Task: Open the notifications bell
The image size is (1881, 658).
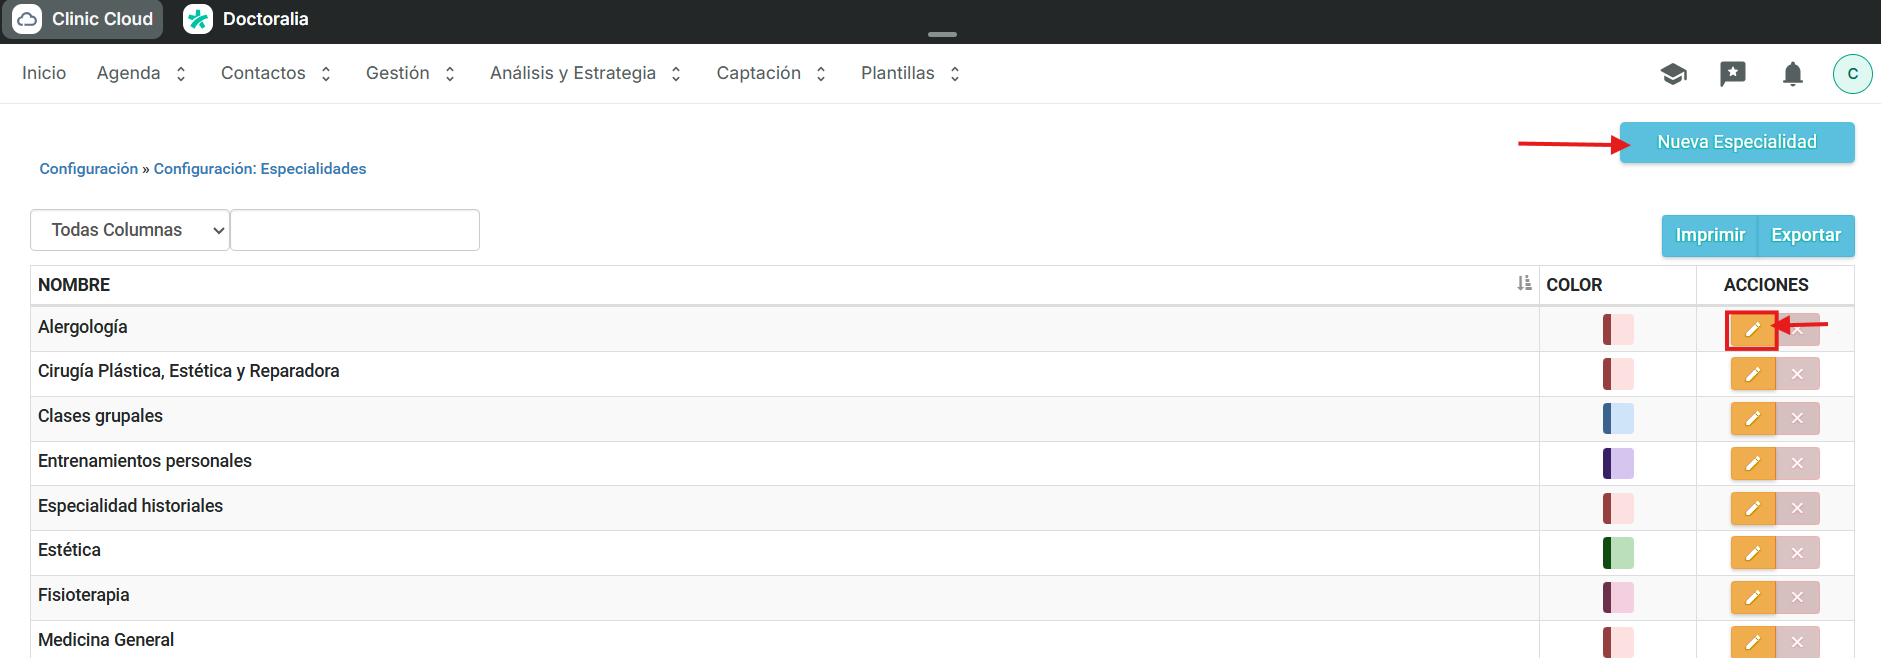Action: click(x=1792, y=74)
